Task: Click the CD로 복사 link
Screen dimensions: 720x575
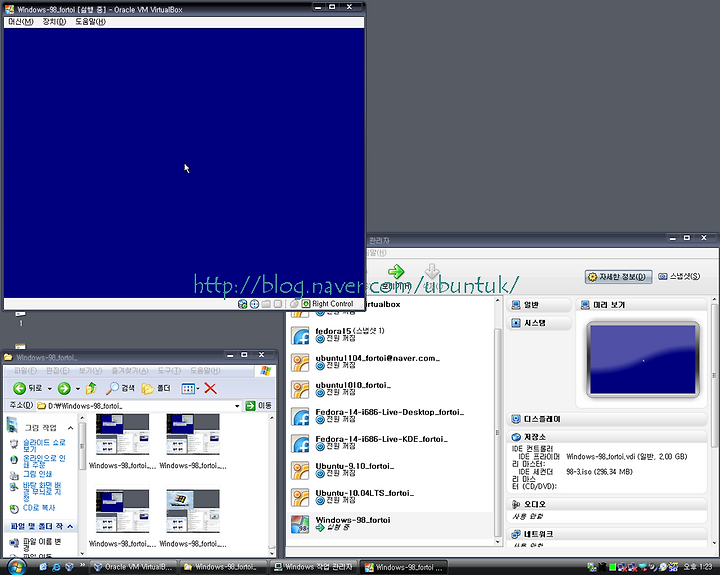Action: (39, 508)
